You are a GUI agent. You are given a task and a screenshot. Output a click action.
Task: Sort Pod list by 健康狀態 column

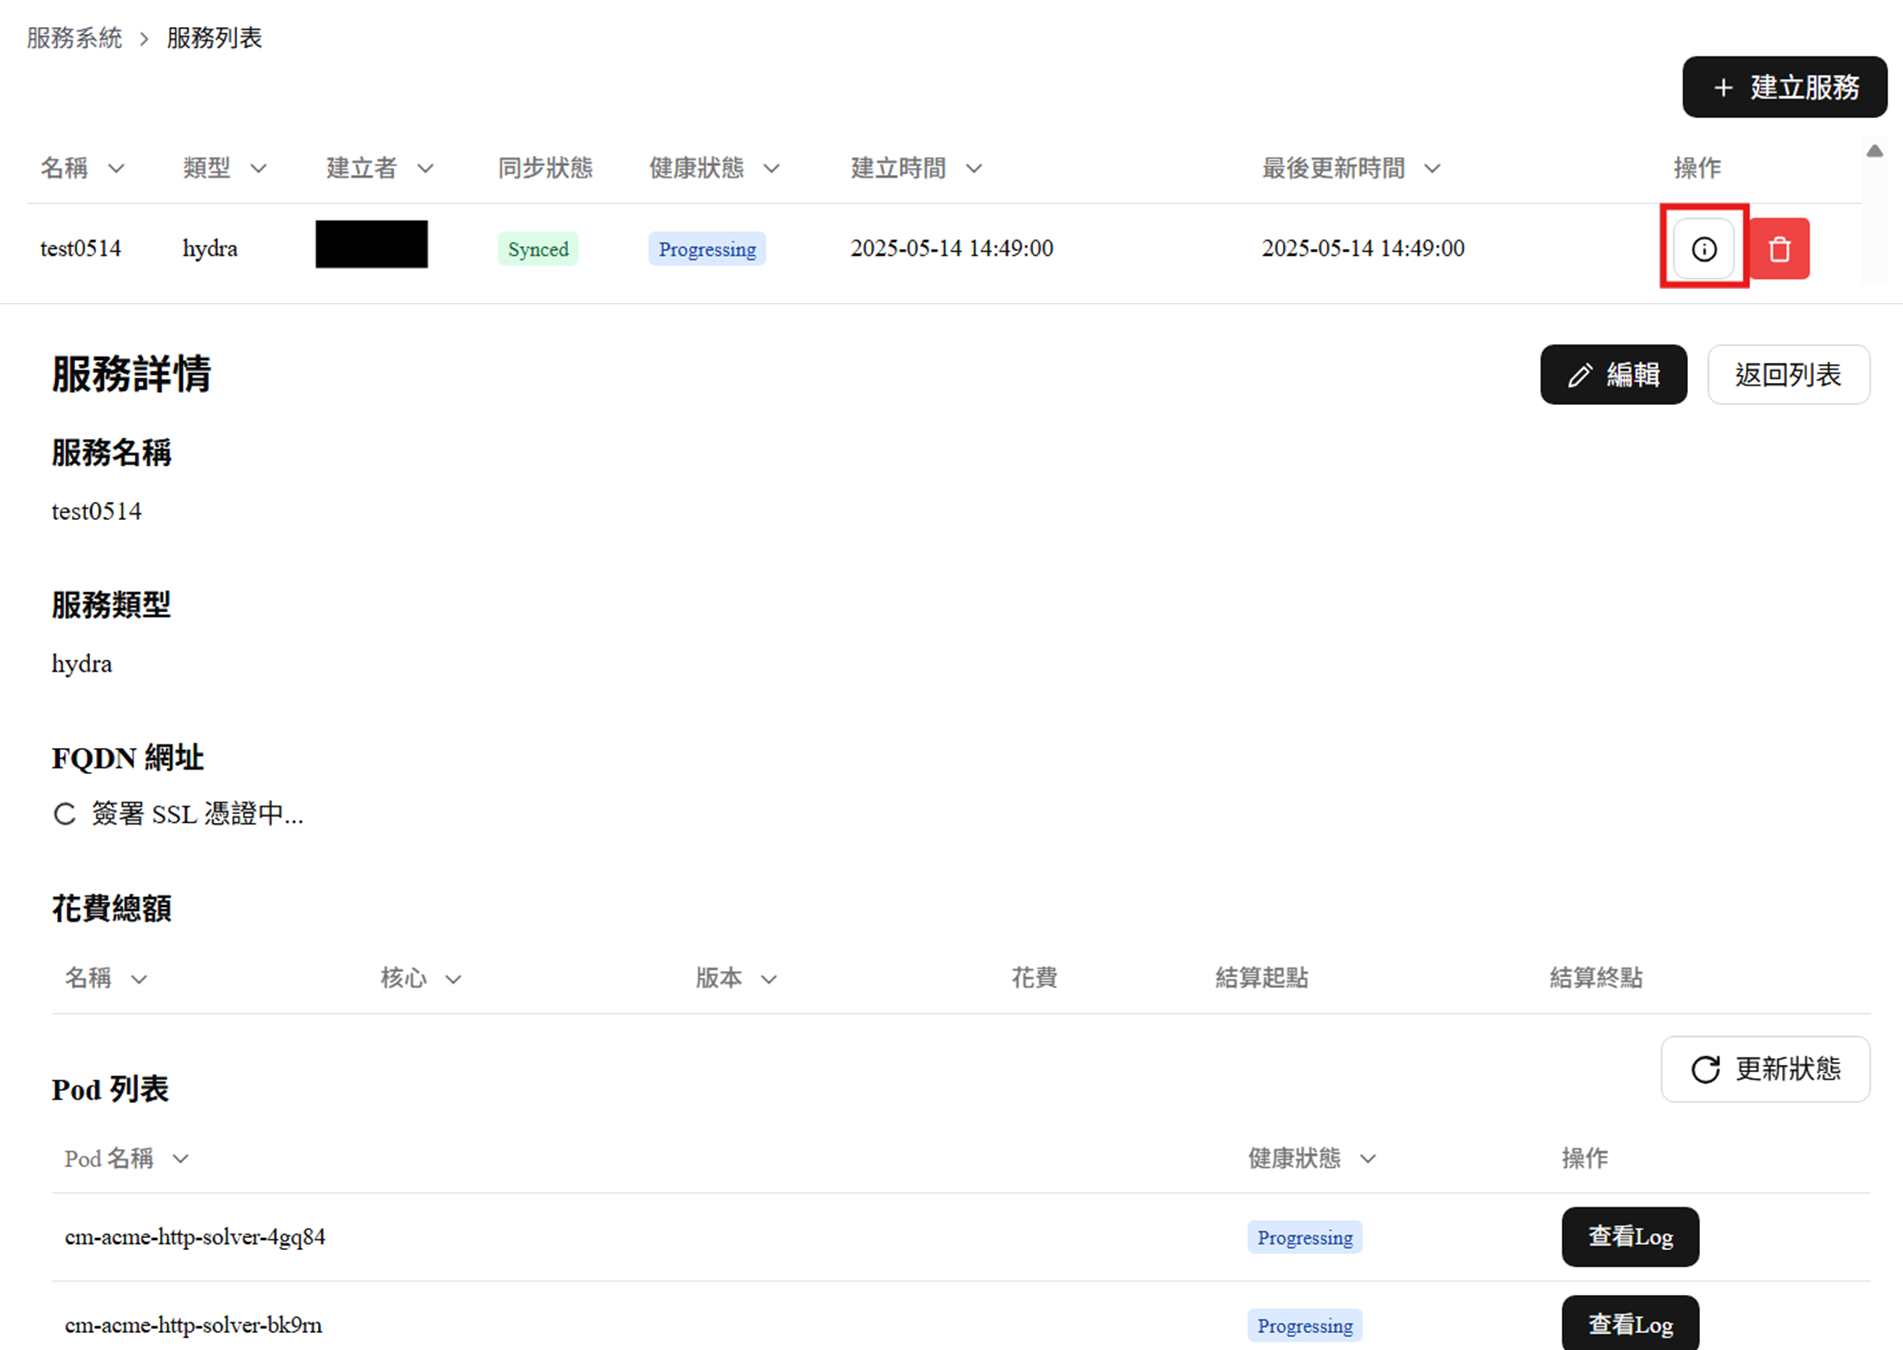coord(1368,1159)
